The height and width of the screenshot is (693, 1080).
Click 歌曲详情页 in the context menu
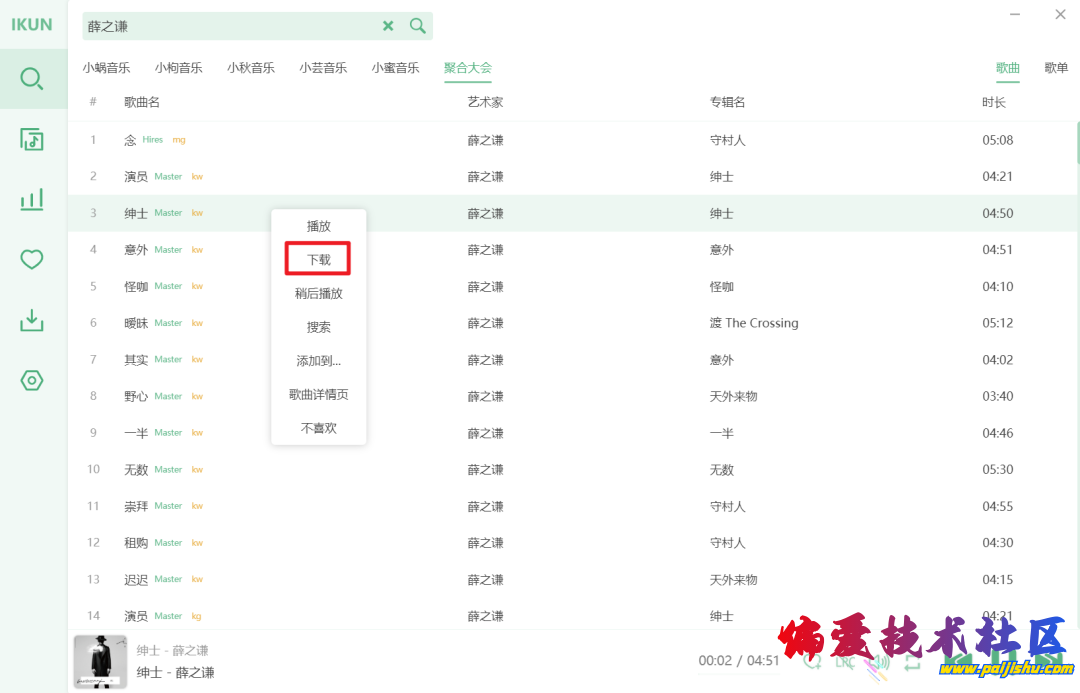pos(318,395)
